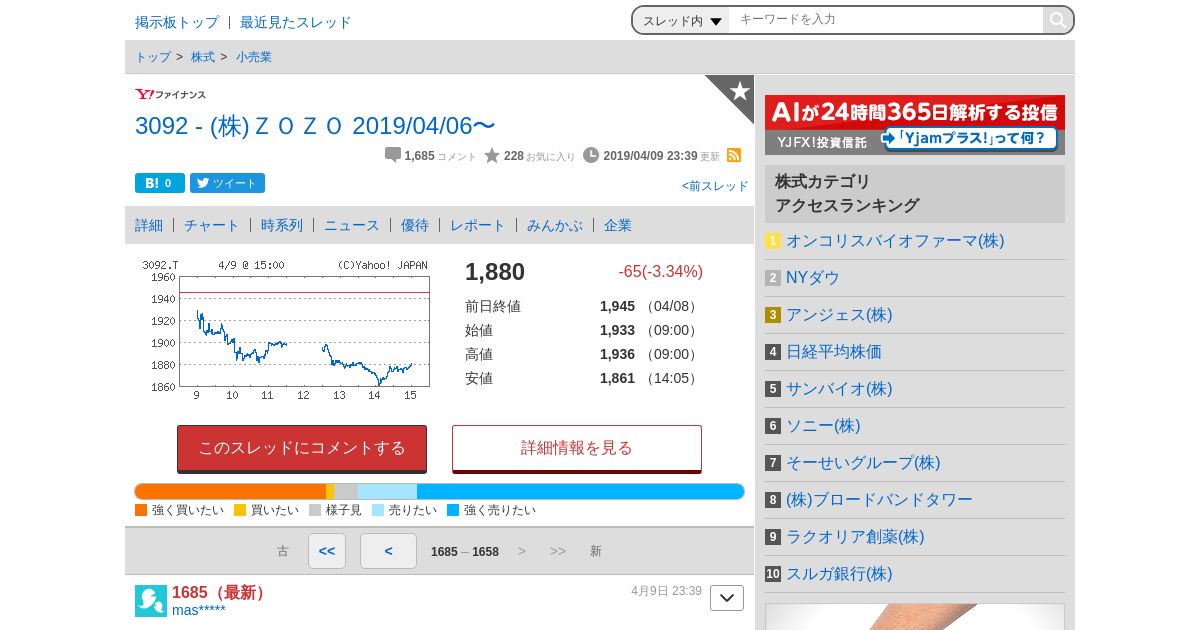Go to <前スレッド link

pos(715,186)
